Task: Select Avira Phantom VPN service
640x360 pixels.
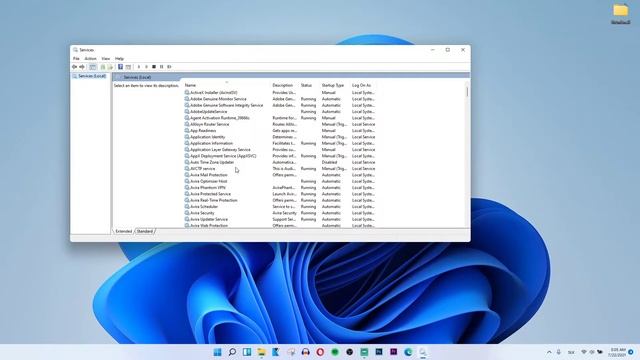Action: tap(280, 188)
